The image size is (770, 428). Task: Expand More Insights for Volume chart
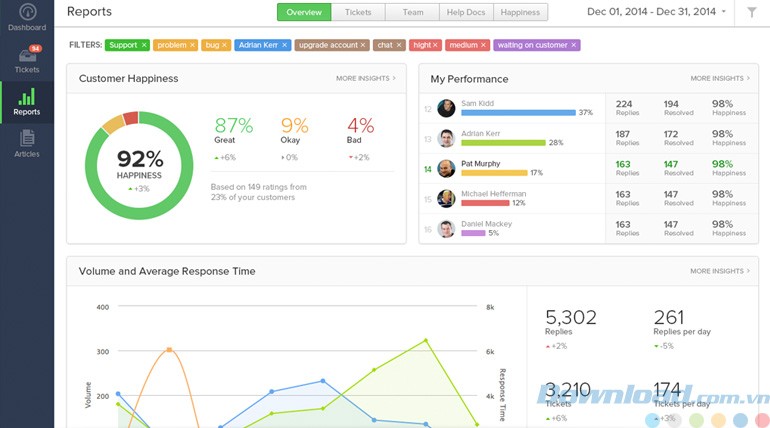pyautogui.click(x=719, y=271)
